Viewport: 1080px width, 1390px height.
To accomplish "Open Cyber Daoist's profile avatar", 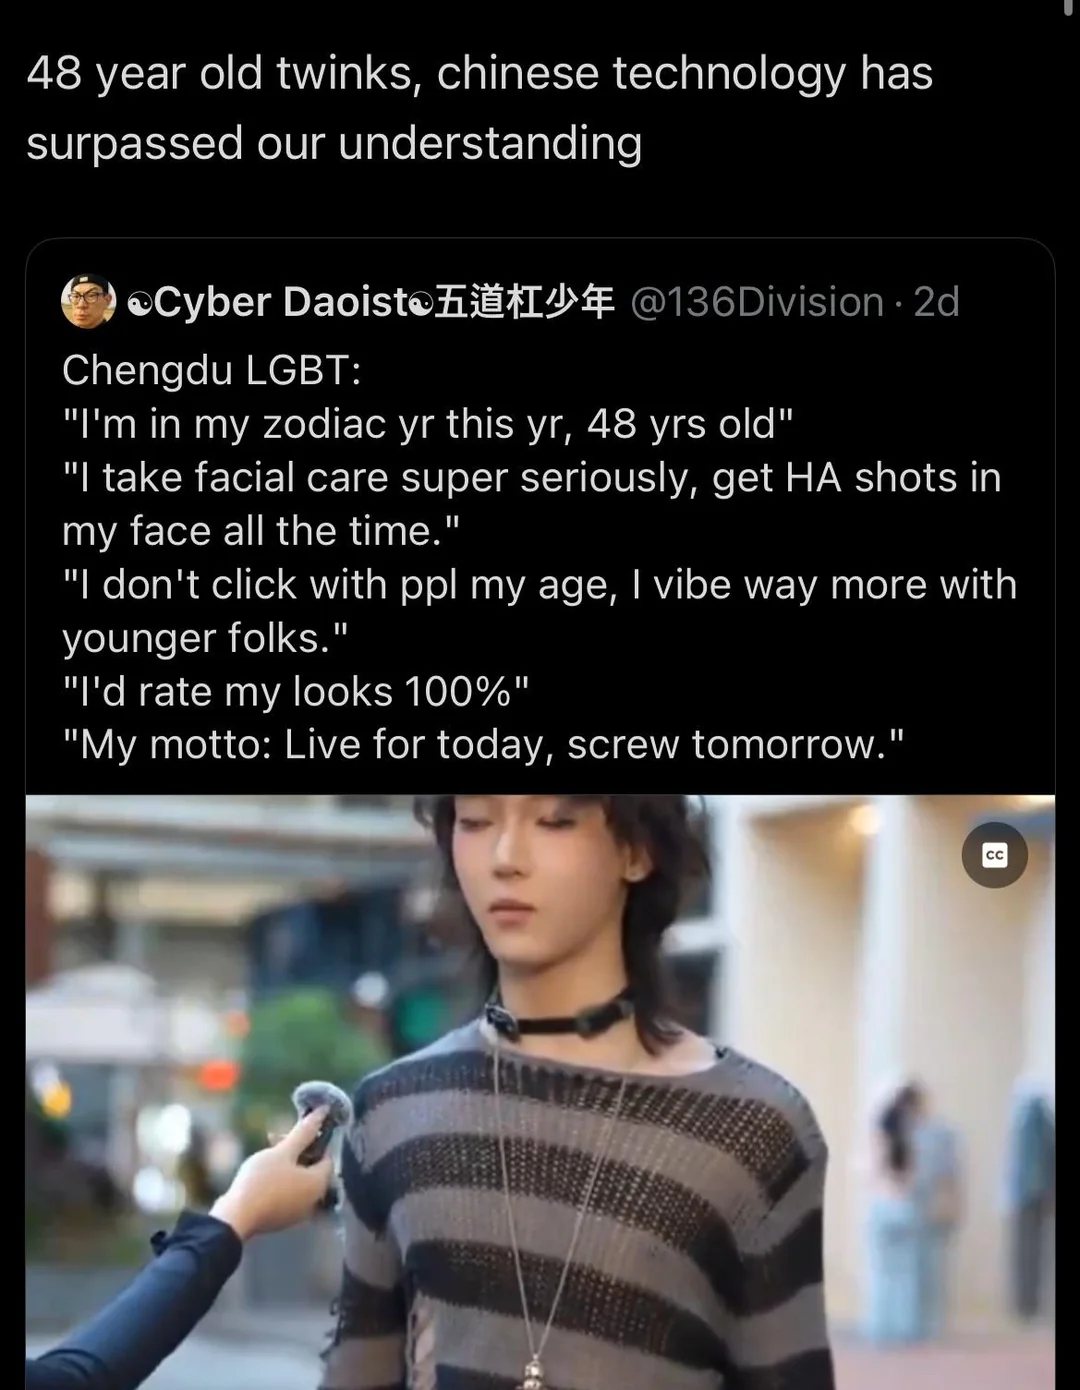I will (89, 301).
